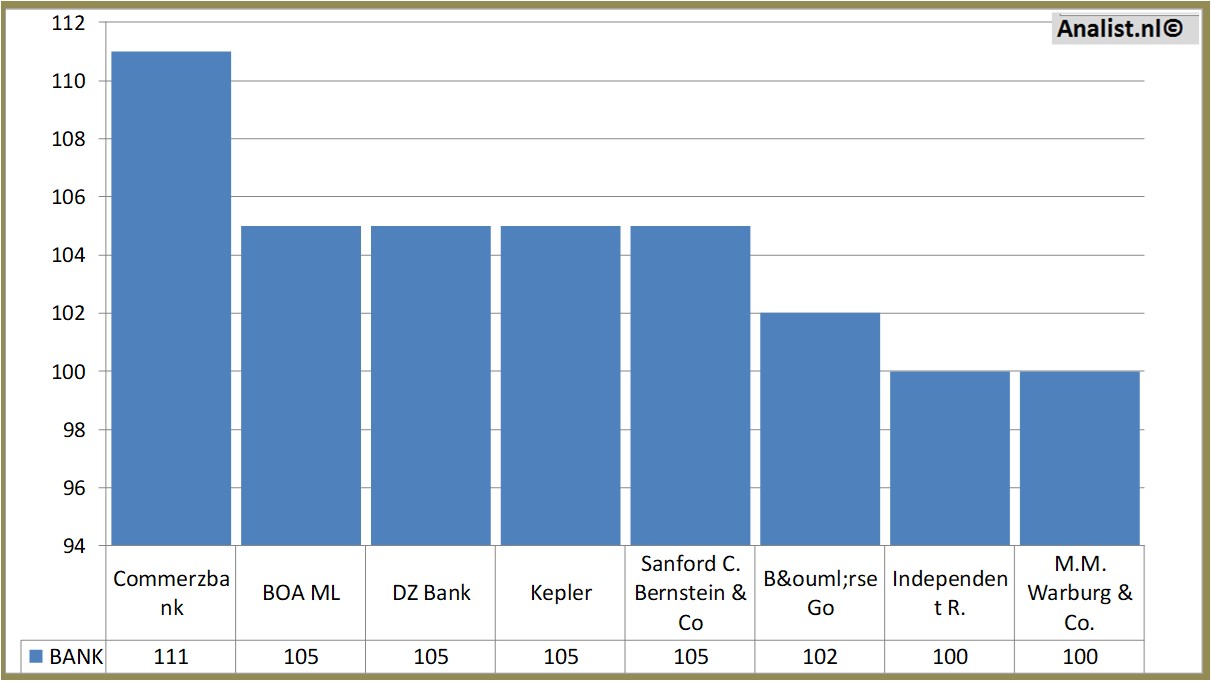Click the Independent R. bar
This screenshot has height=681, width=1211.
[950, 458]
